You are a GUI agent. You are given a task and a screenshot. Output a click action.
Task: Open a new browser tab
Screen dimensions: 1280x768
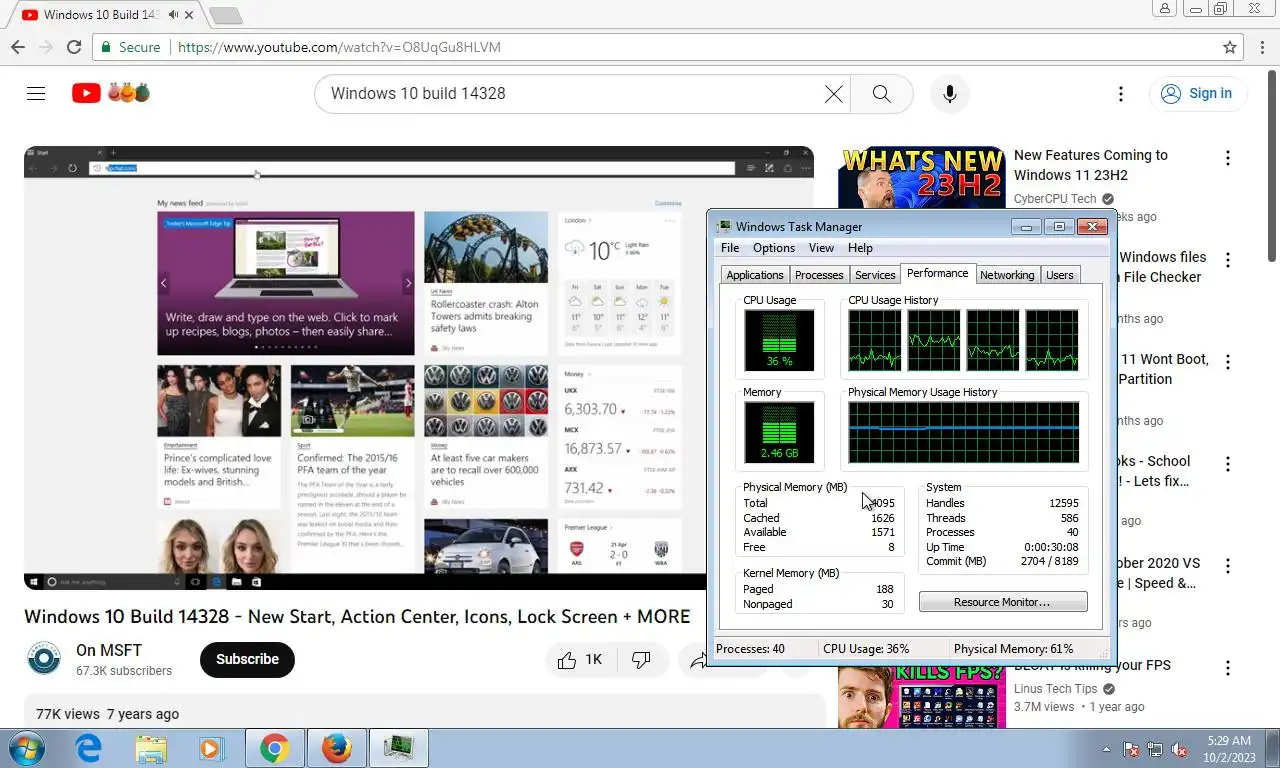(226, 15)
